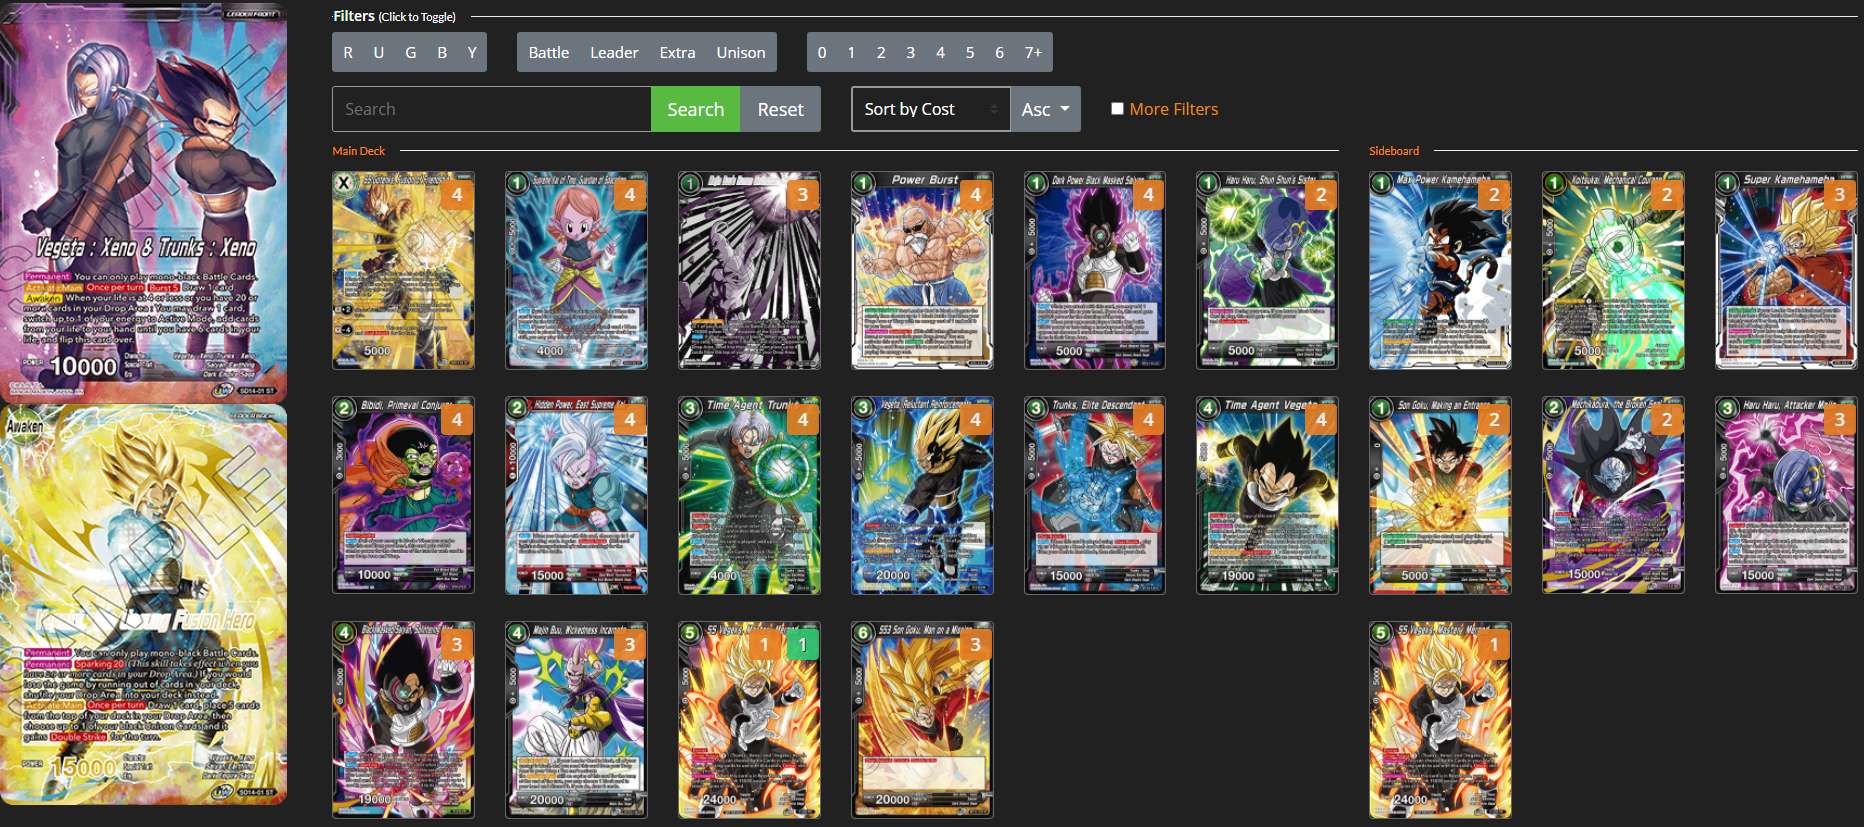The height and width of the screenshot is (827, 1864).
Task: Focus the Search text field
Action: click(x=491, y=109)
